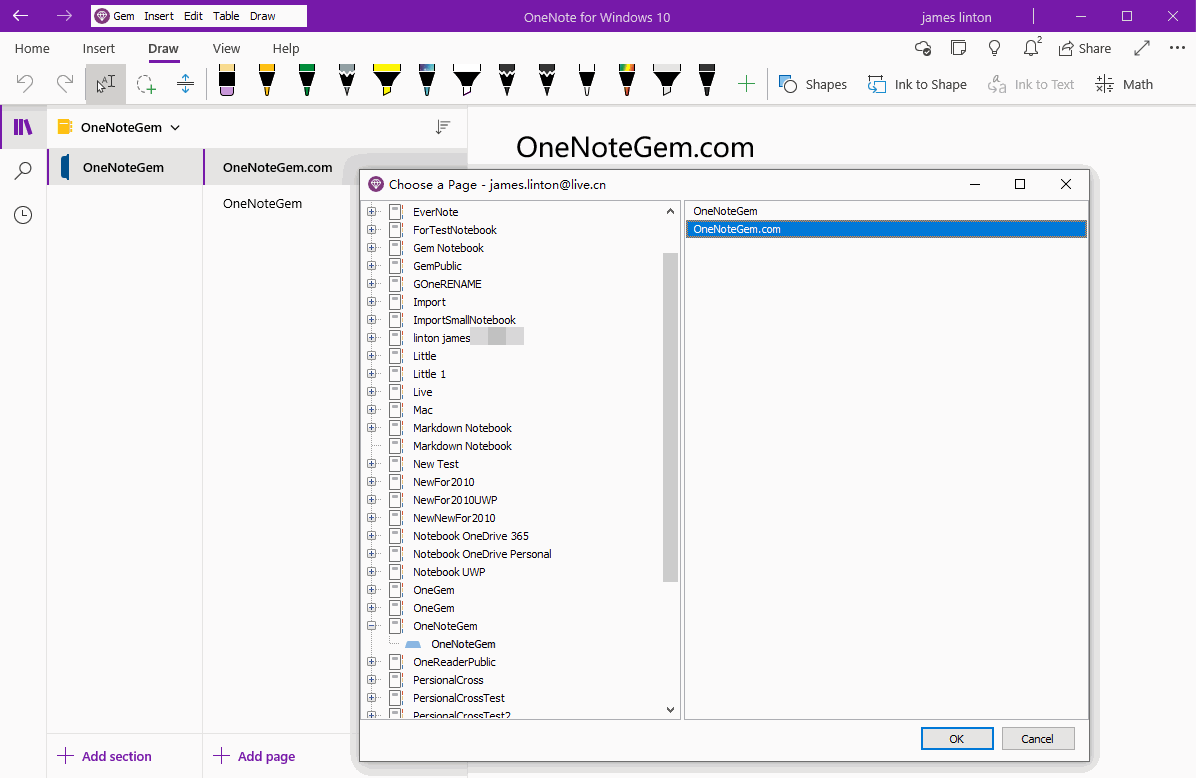Viewport: 1196px width, 778px height.
Task: Open Search from the left sidebar
Action: point(23,171)
